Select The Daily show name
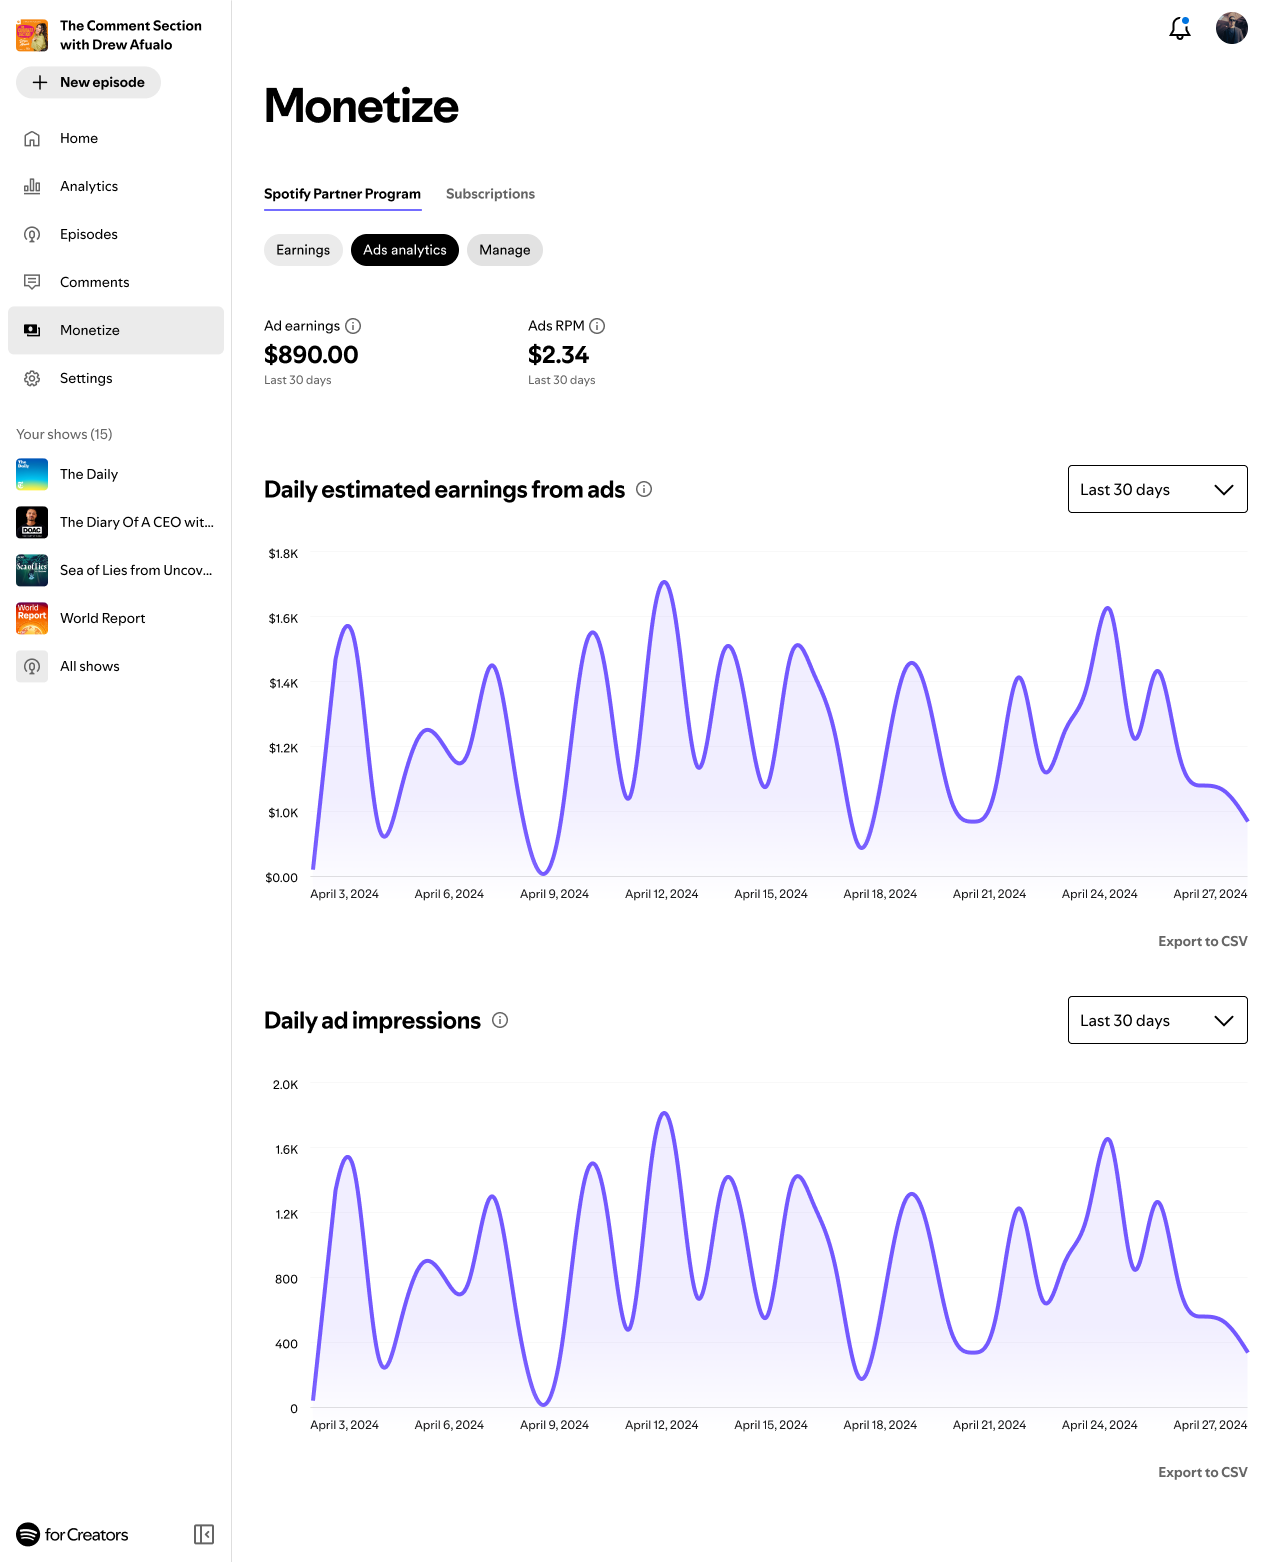Image resolution: width=1280 pixels, height=1562 pixels. 89,474
